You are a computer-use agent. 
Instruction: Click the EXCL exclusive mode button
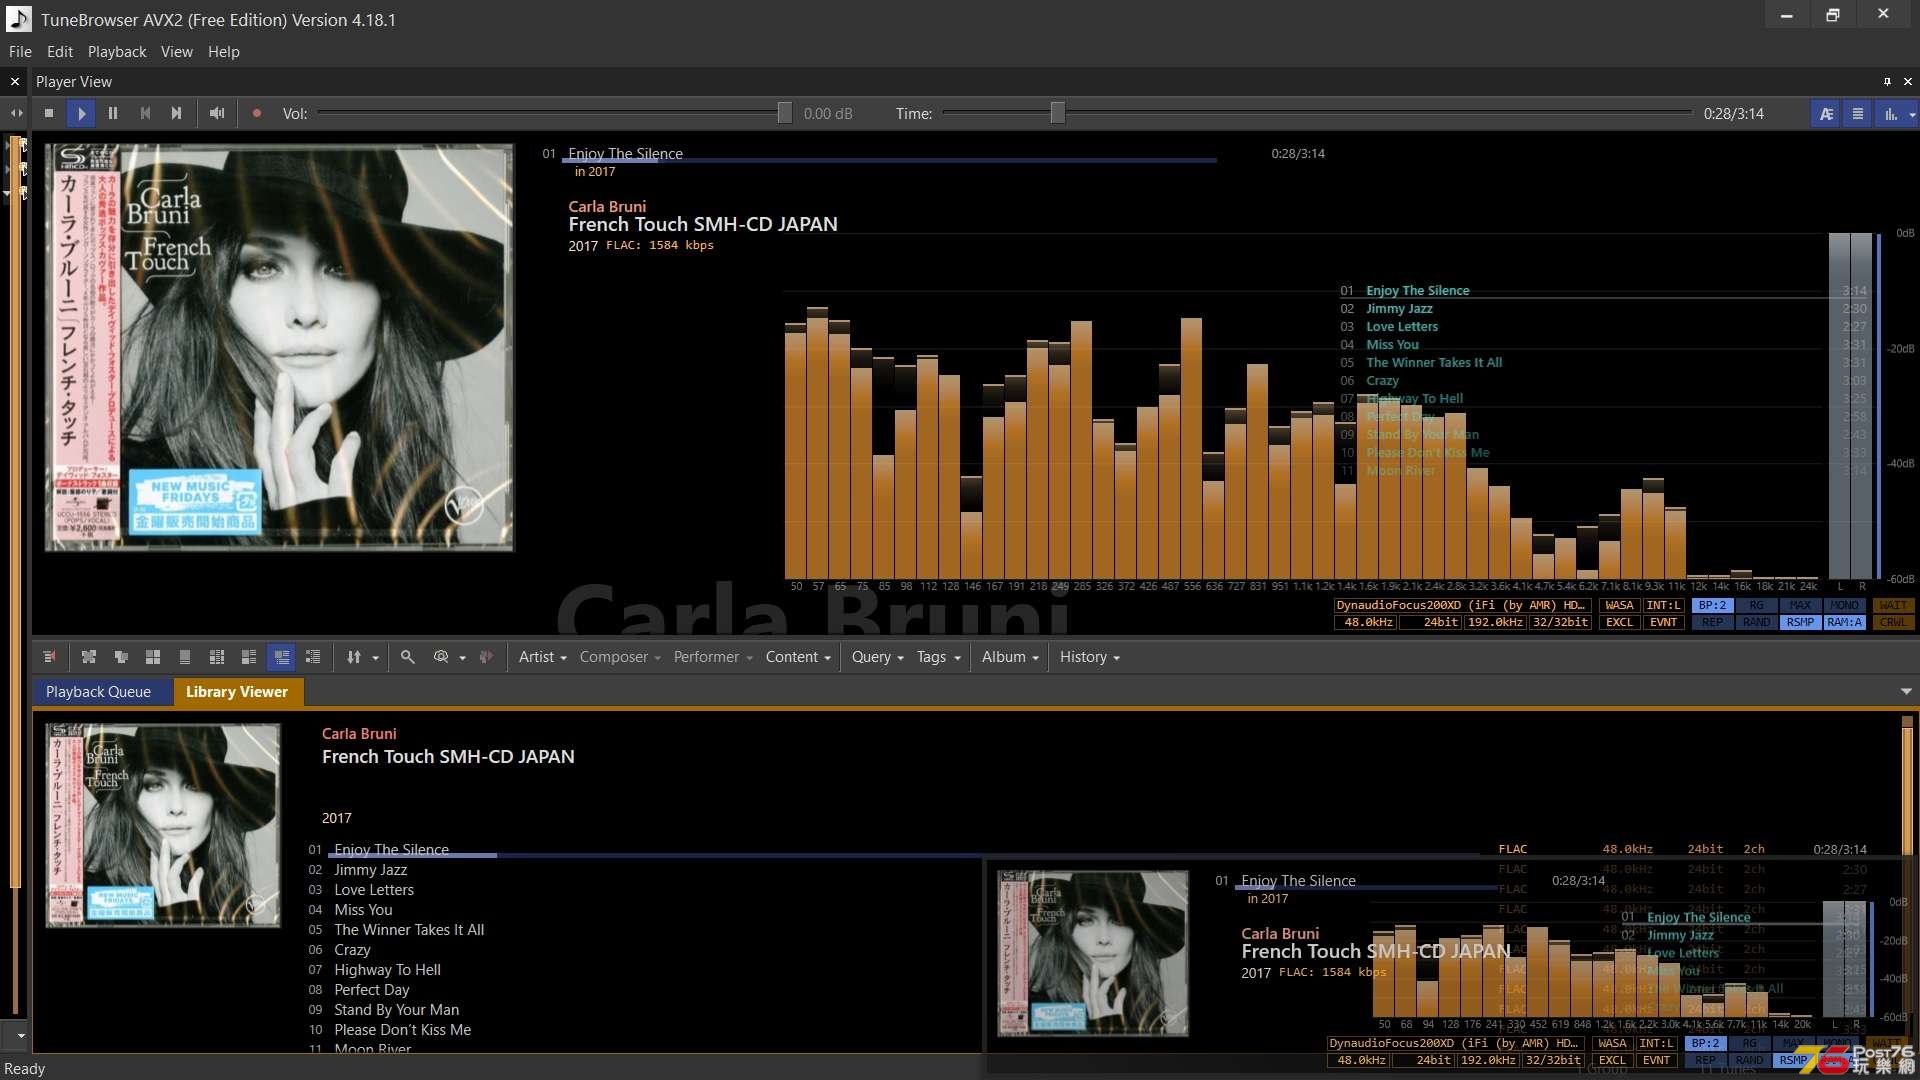1619,622
